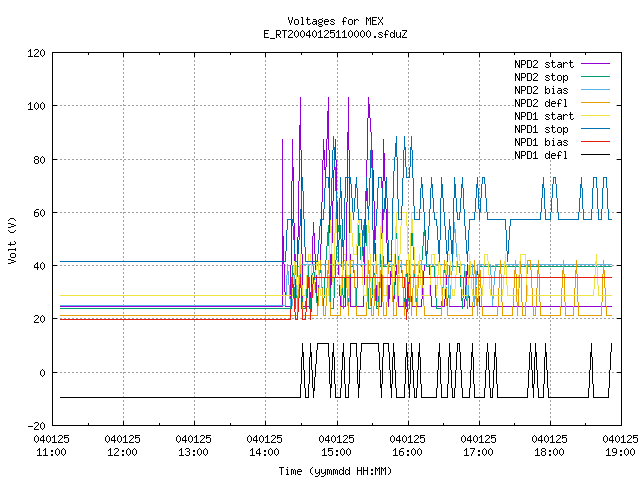
Task: Click the x-axis tick label 19:00
Action: coord(620,452)
